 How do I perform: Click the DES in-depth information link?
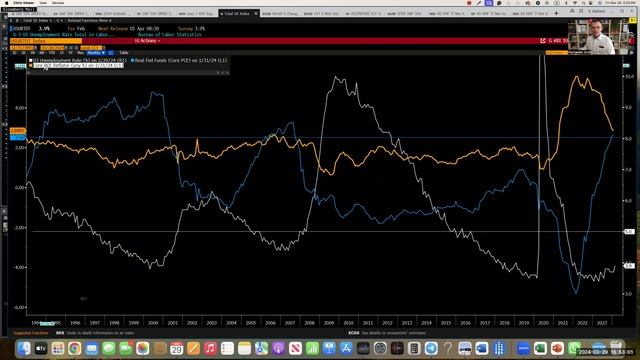tap(95, 333)
